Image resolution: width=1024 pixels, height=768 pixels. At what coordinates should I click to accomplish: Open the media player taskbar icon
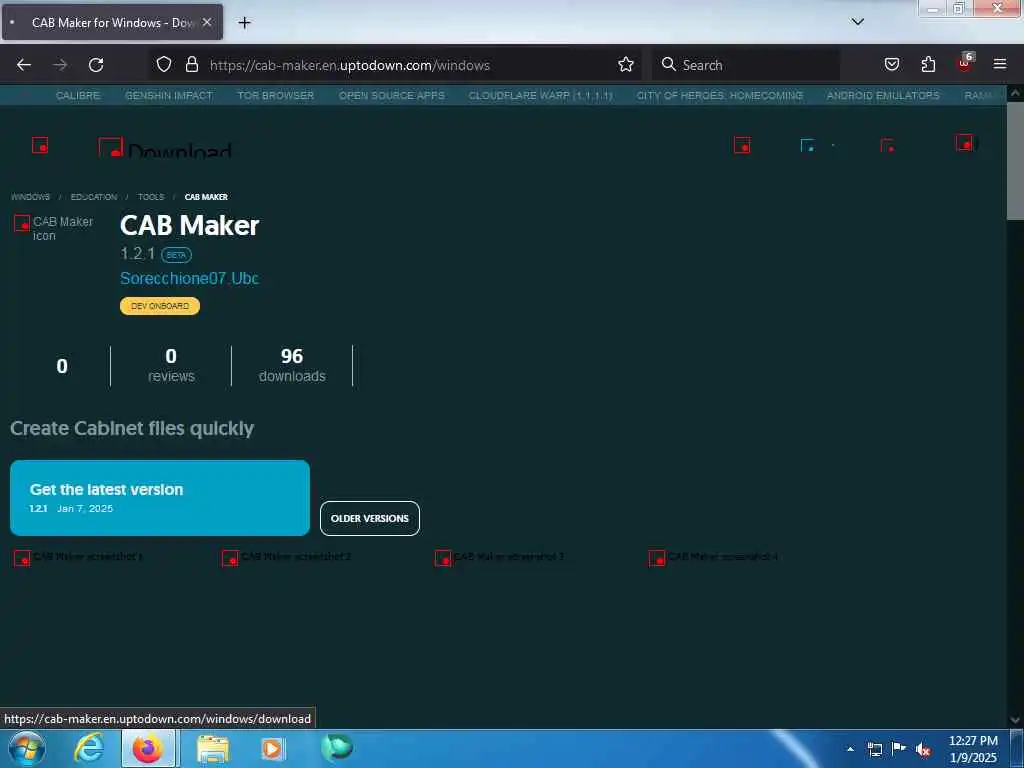(272, 748)
